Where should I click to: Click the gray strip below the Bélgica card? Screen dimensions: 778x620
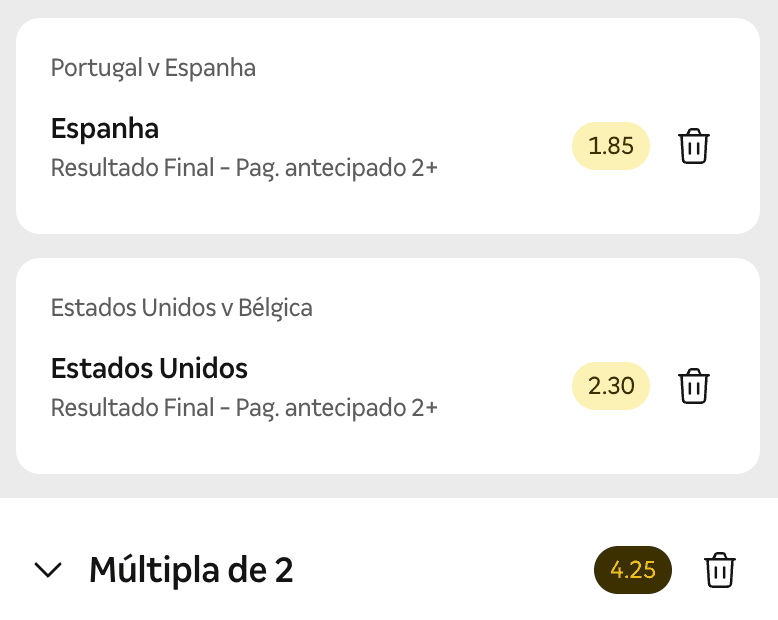388,486
